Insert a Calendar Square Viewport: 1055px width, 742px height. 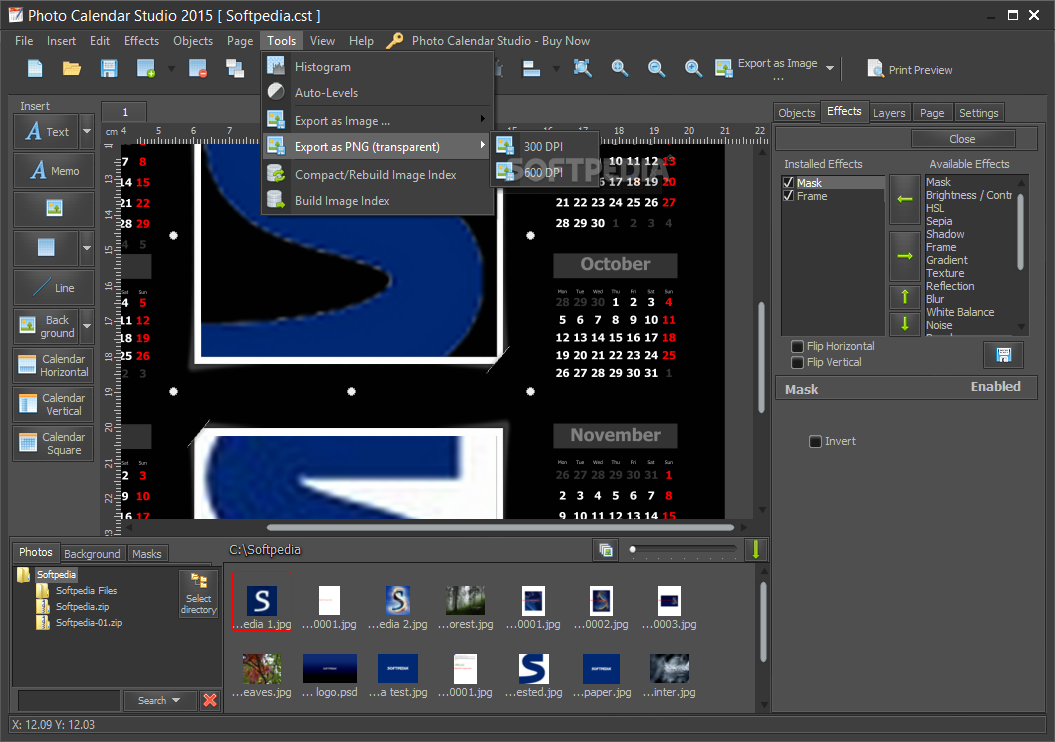point(54,443)
